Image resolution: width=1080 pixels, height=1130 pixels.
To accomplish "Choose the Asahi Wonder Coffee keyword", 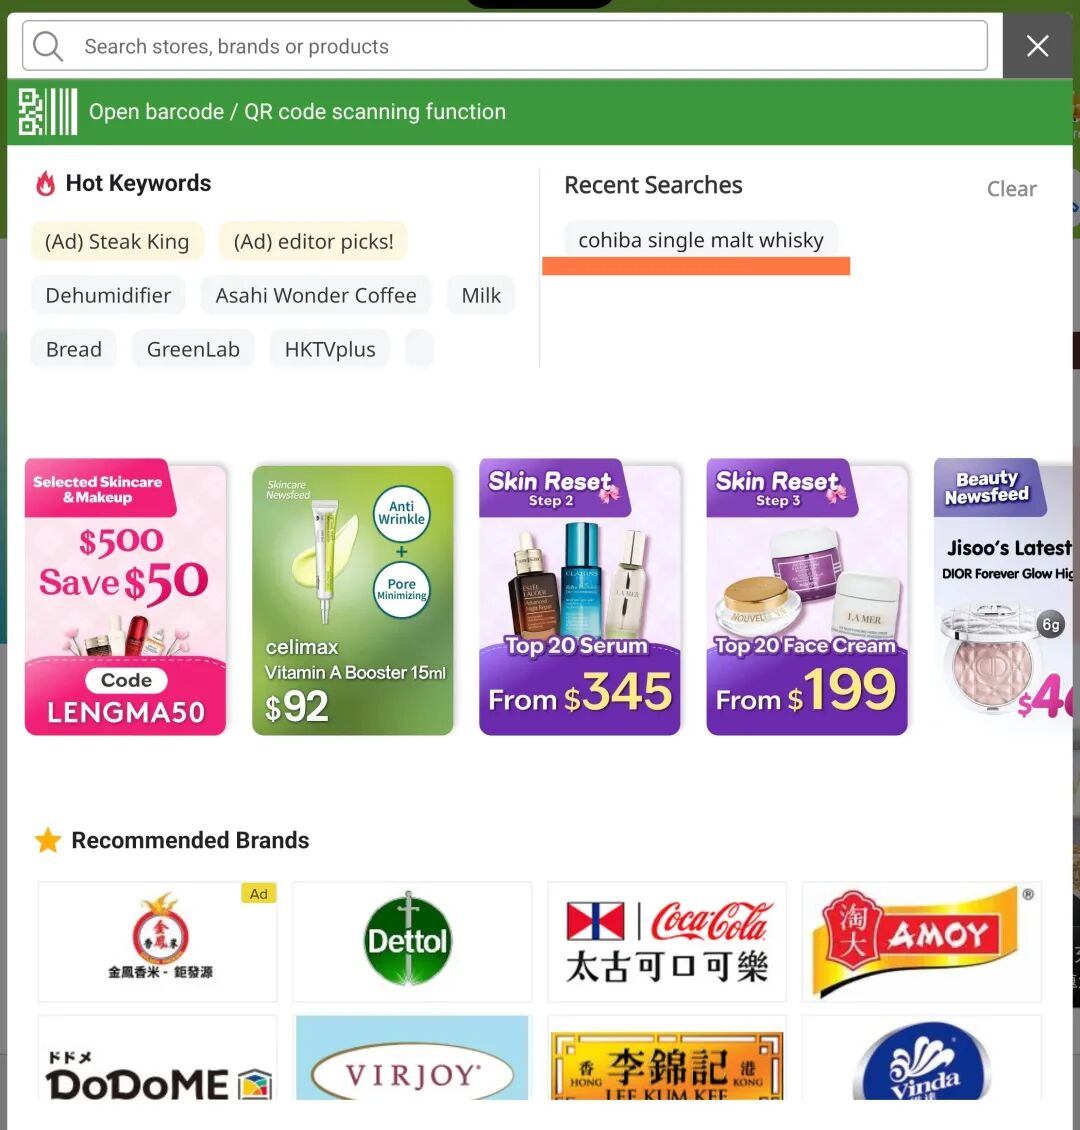I will point(316,295).
